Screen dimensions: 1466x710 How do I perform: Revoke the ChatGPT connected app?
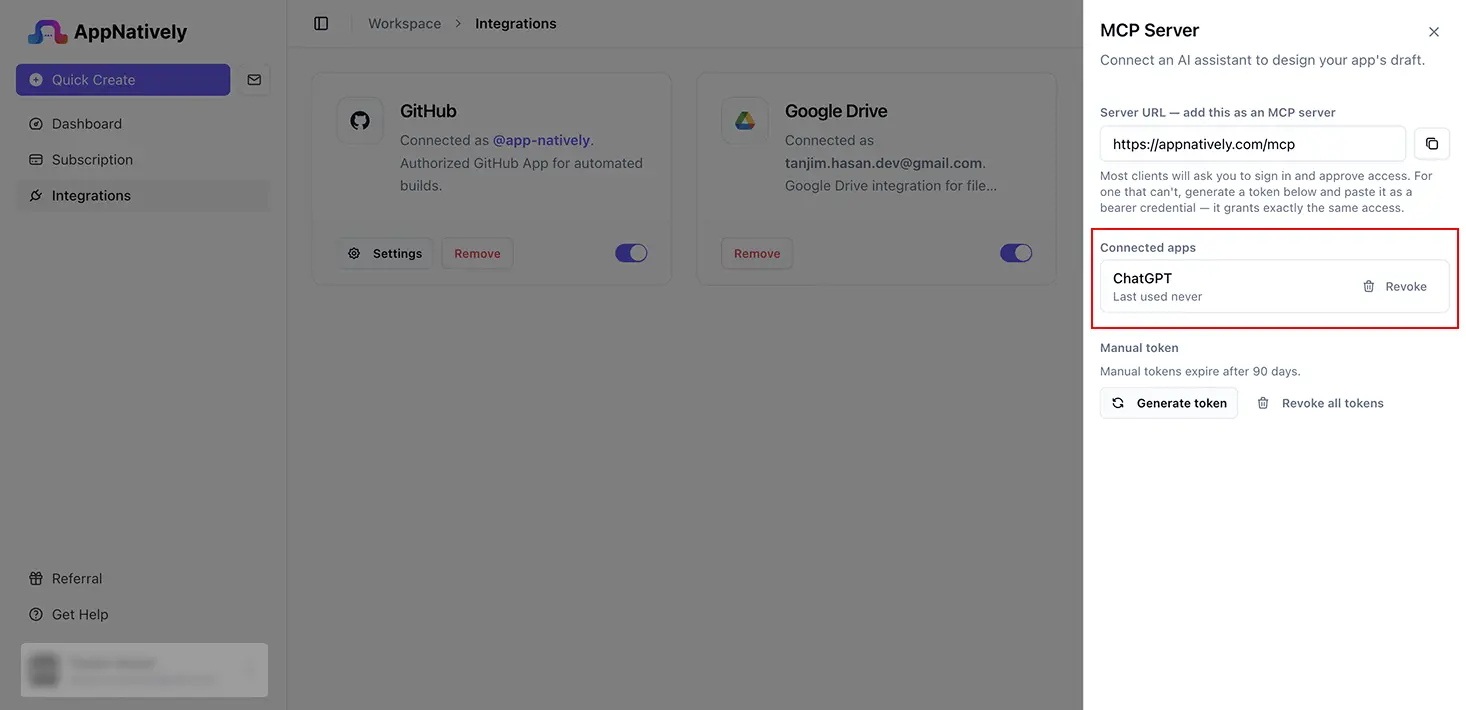1395,287
